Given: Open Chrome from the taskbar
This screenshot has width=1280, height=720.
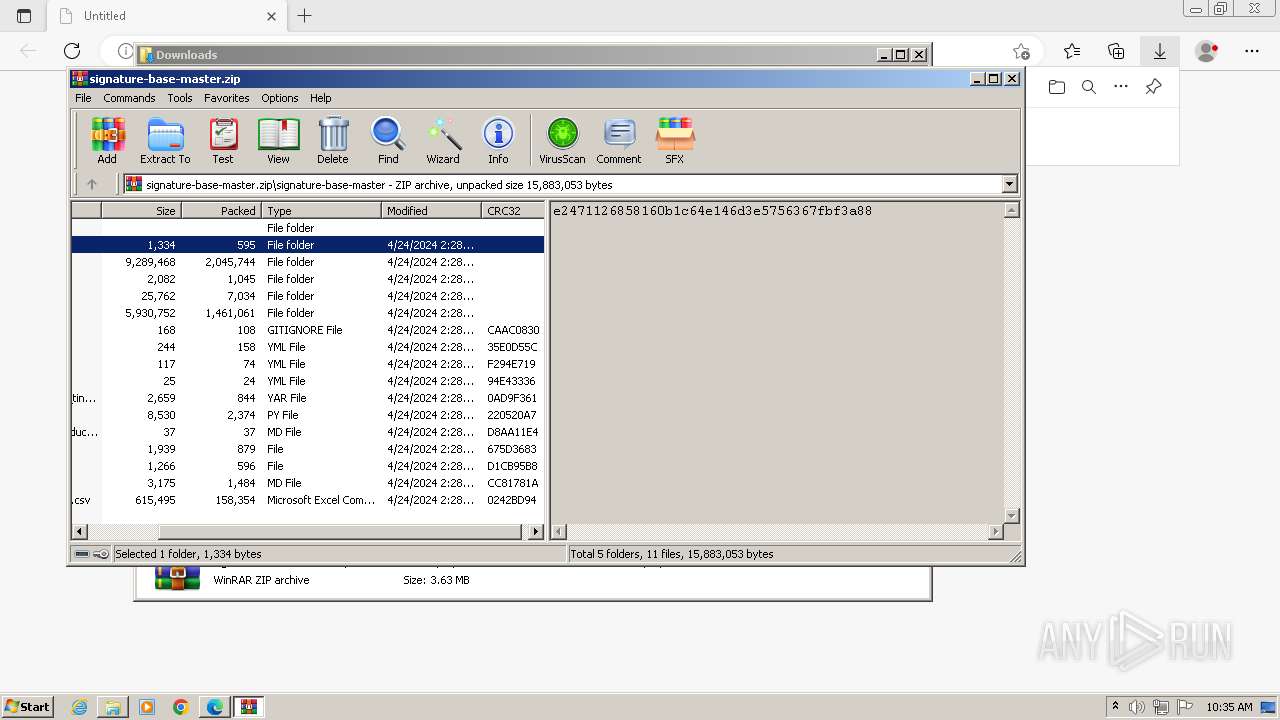Looking at the screenshot, I should pos(181,707).
